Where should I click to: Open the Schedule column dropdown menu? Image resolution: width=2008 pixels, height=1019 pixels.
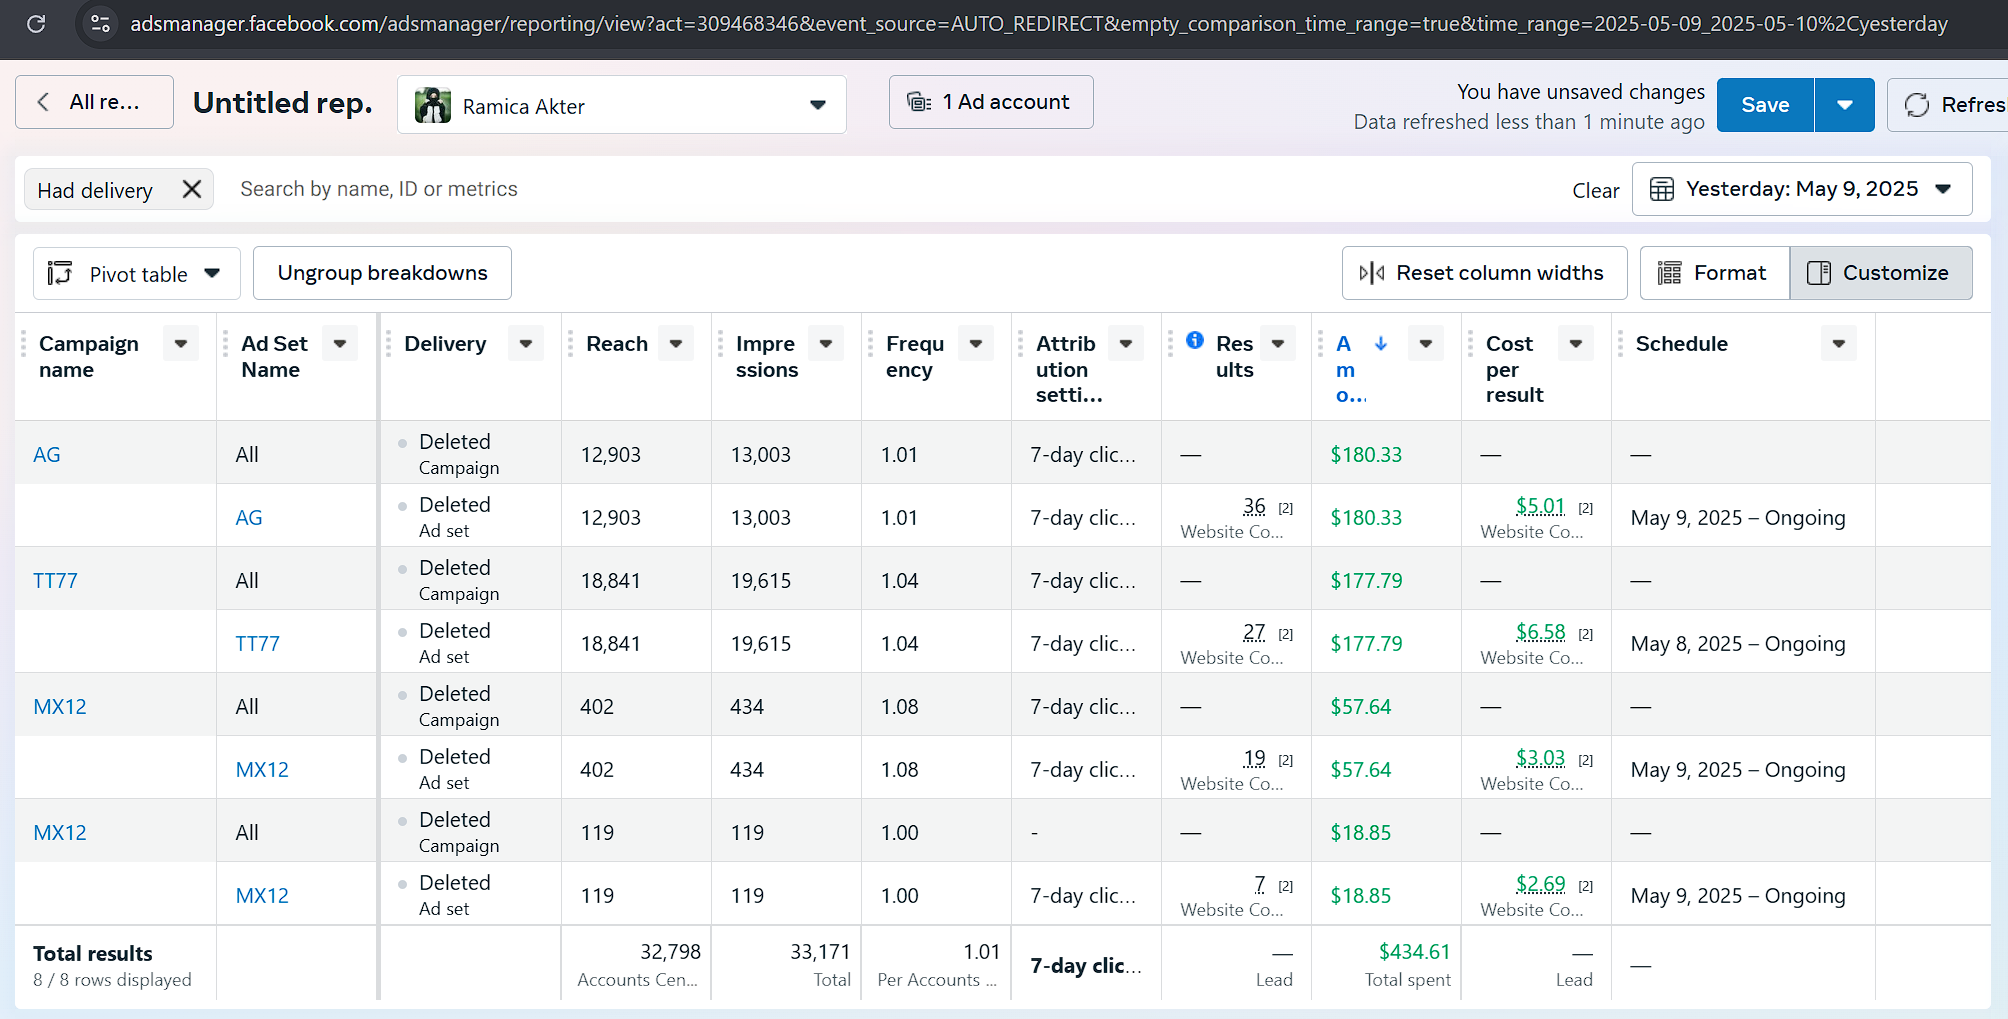pyautogui.click(x=1838, y=343)
